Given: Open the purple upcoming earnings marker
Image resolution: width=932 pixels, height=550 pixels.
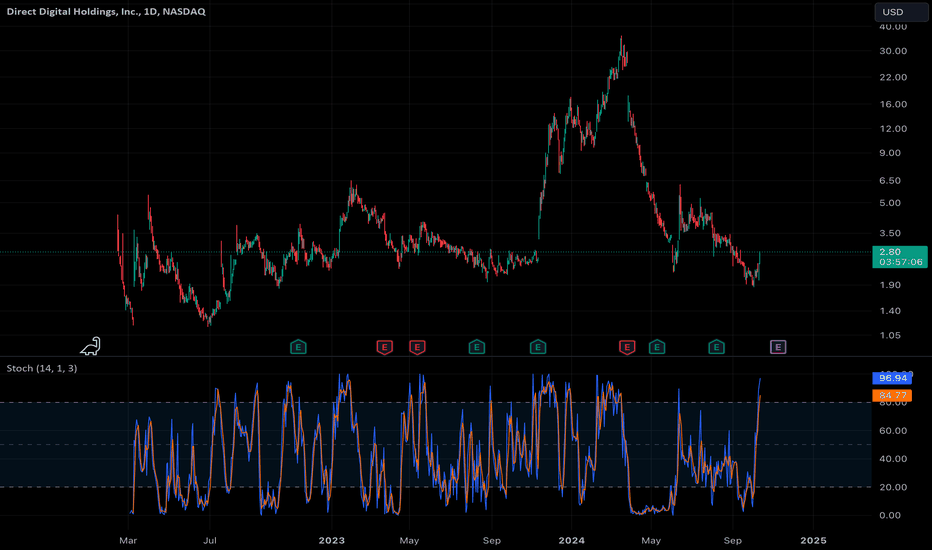Looking at the screenshot, I should pyautogui.click(x=778, y=347).
